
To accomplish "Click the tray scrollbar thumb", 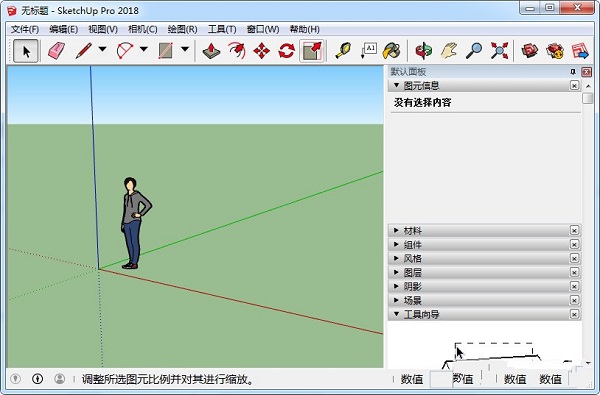I will coord(588,98).
